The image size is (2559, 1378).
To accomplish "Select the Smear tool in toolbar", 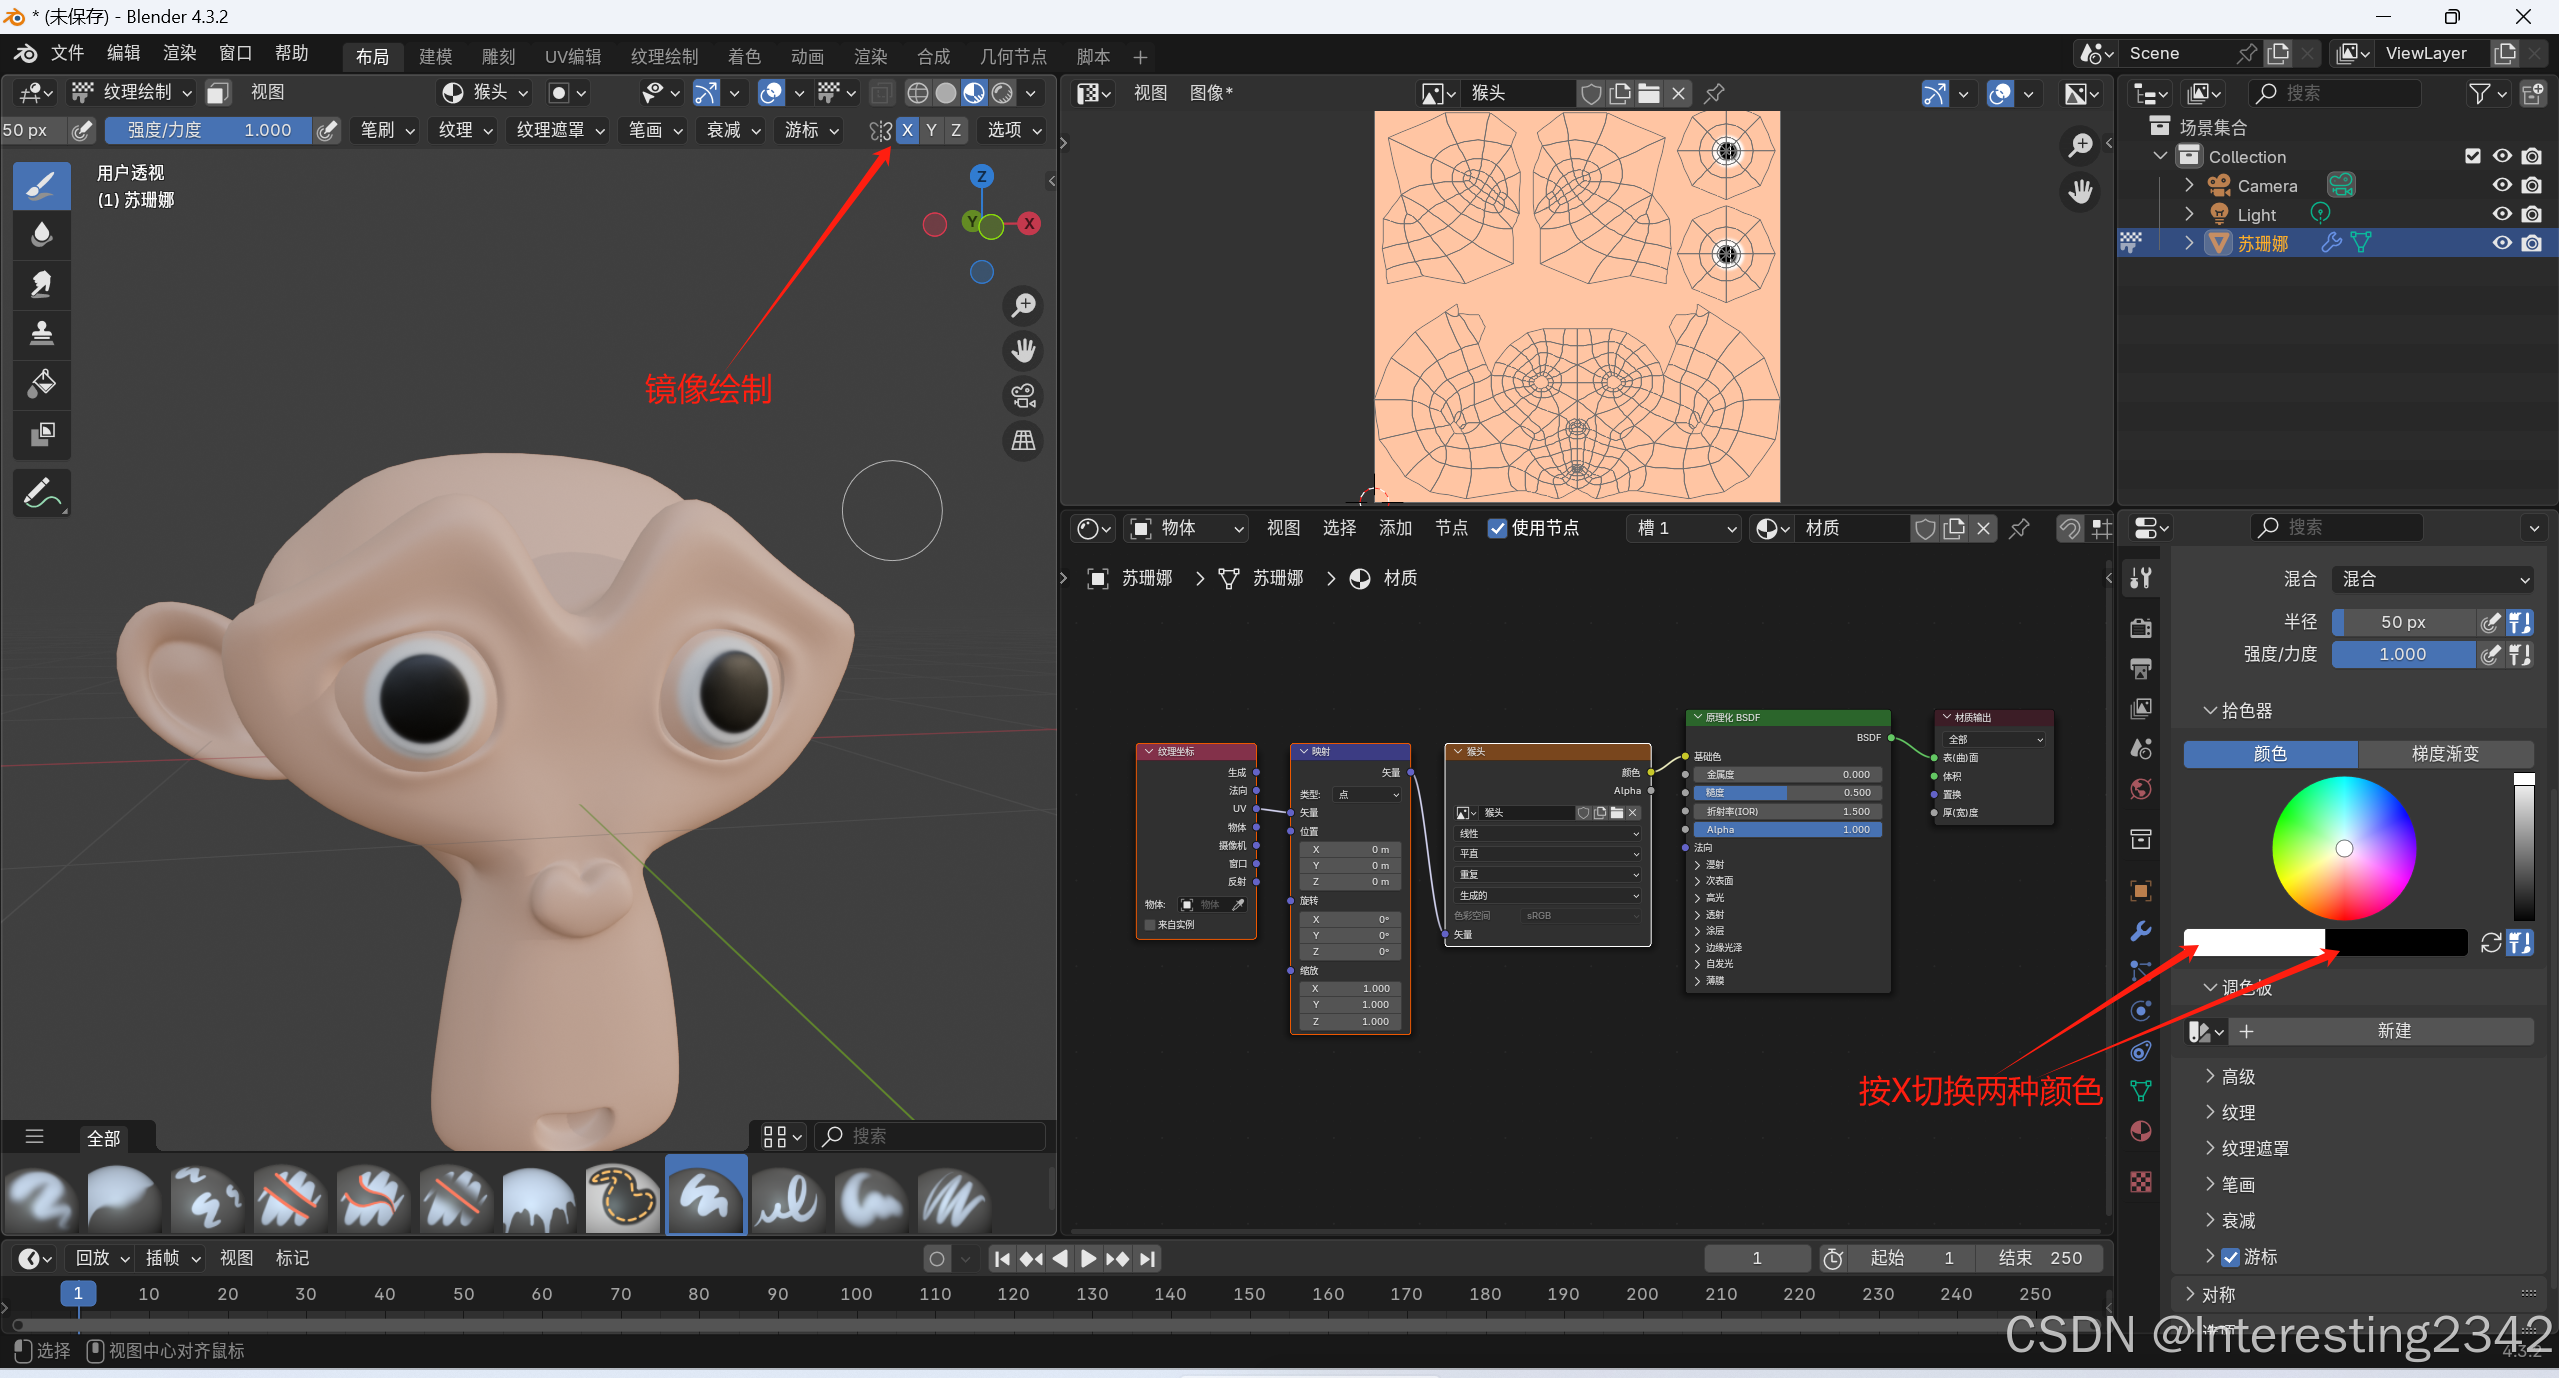I will pos(41,284).
